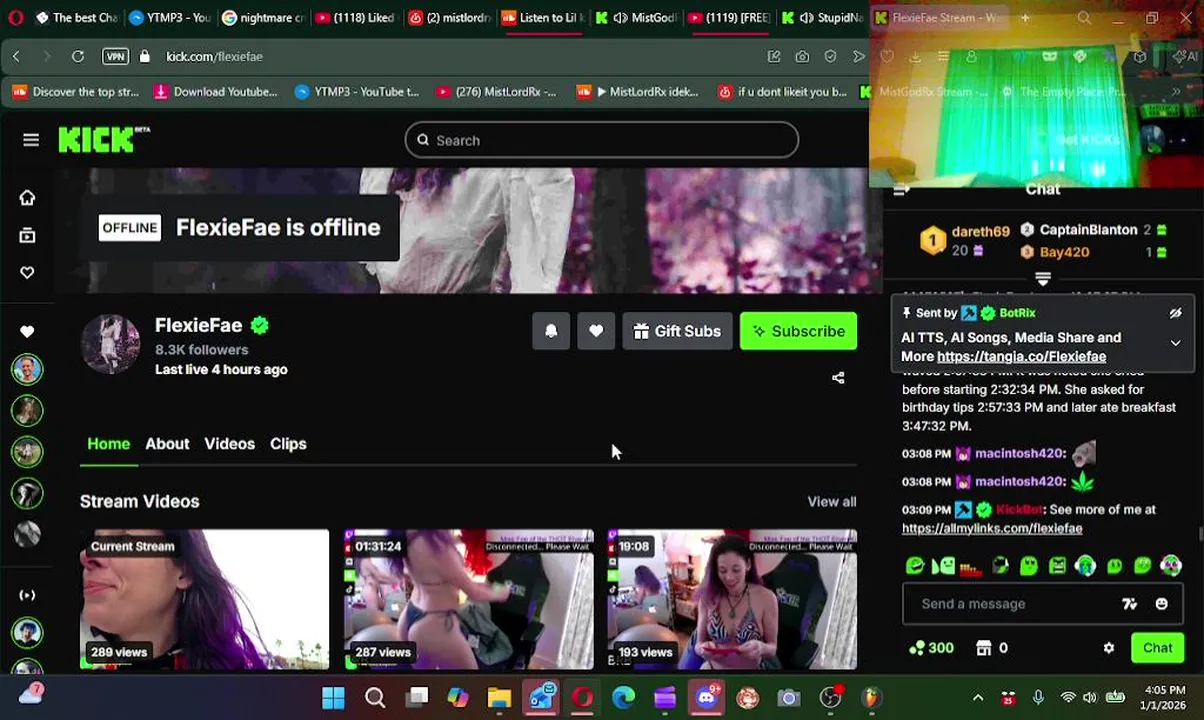Open the allmylinks.com/flexiefae link
Viewport: 1204px width, 720px height.
coord(992,528)
